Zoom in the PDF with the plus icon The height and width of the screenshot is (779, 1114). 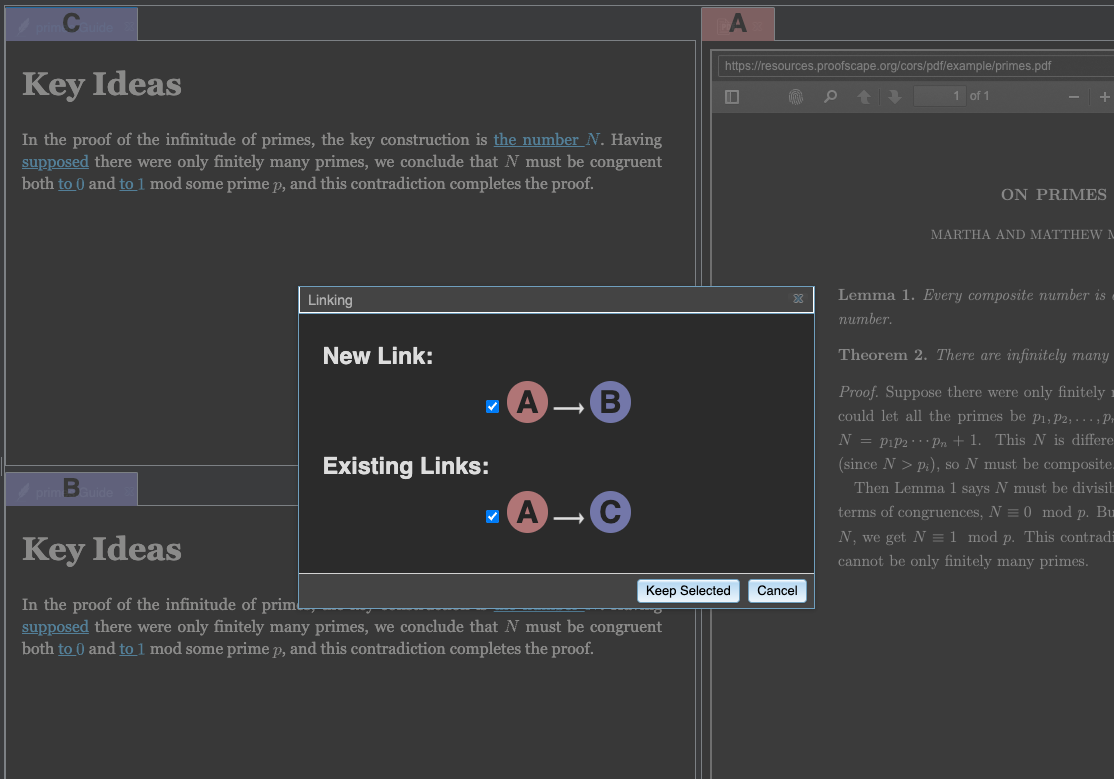coord(1104,97)
